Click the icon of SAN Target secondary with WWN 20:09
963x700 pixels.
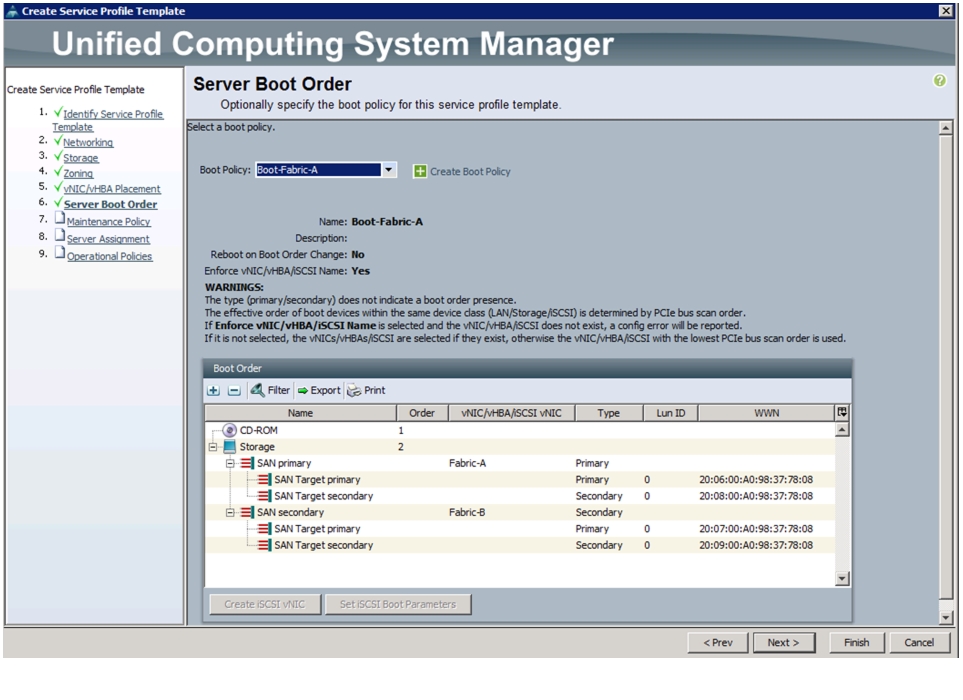264,545
